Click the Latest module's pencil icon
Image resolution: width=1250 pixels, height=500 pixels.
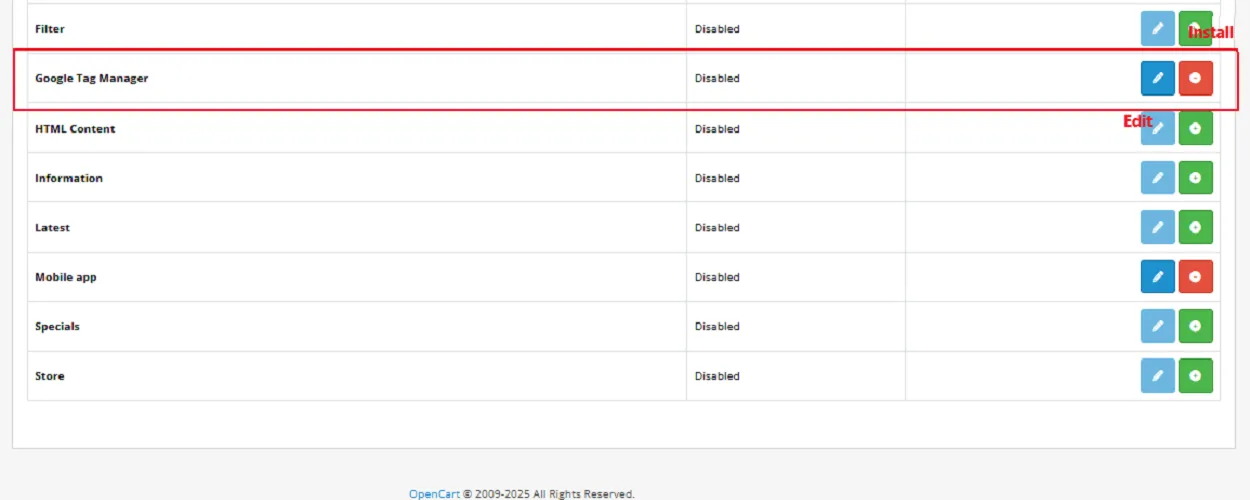(x=1157, y=227)
